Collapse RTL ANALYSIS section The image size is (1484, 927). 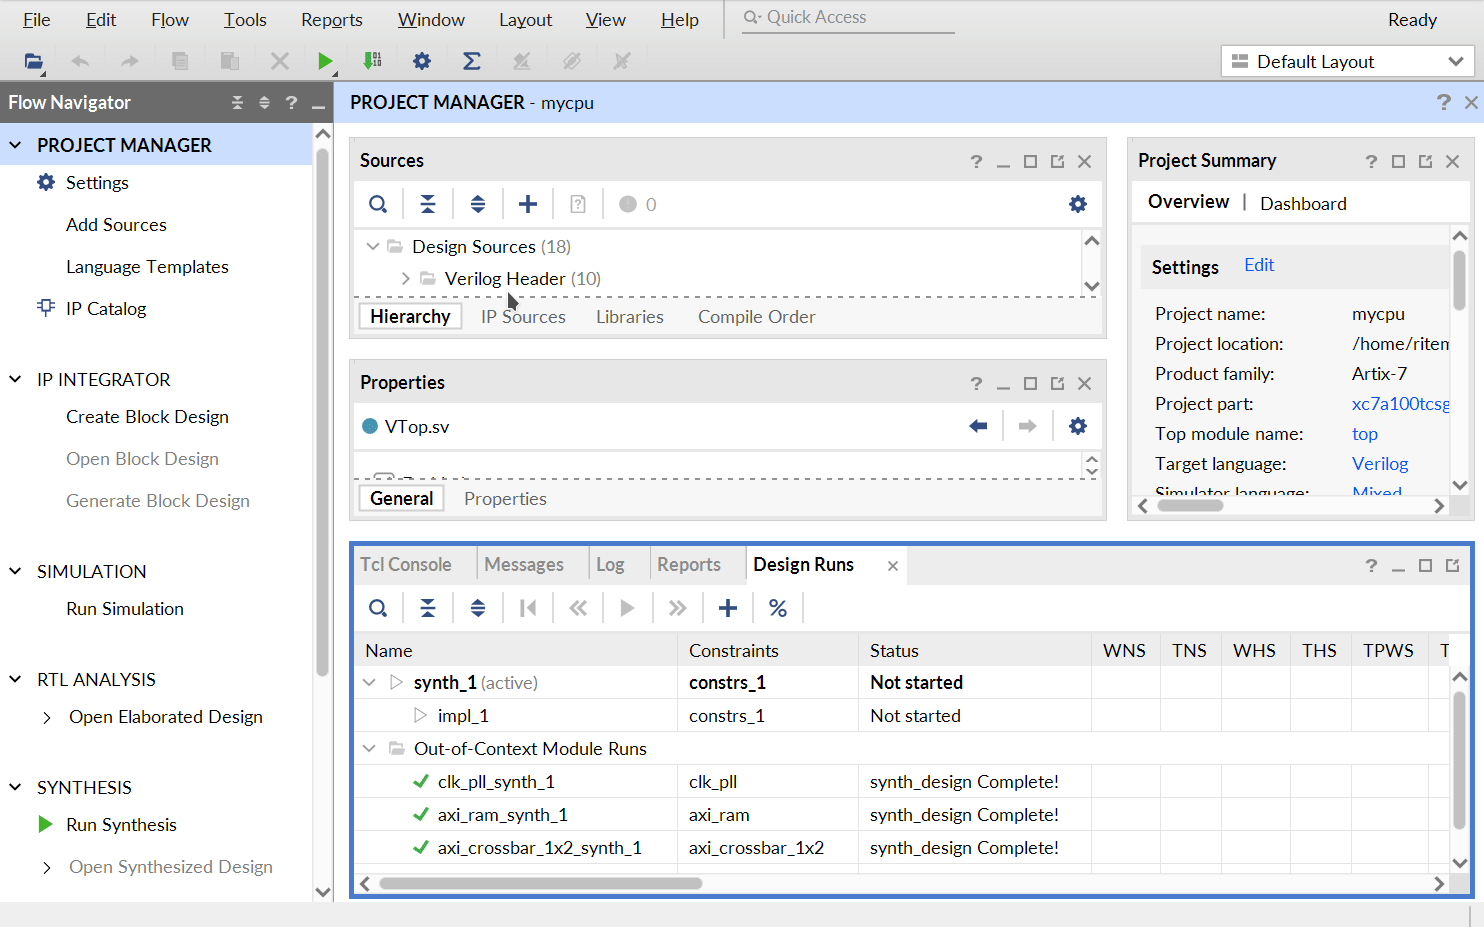pyautogui.click(x=15, y=679)
